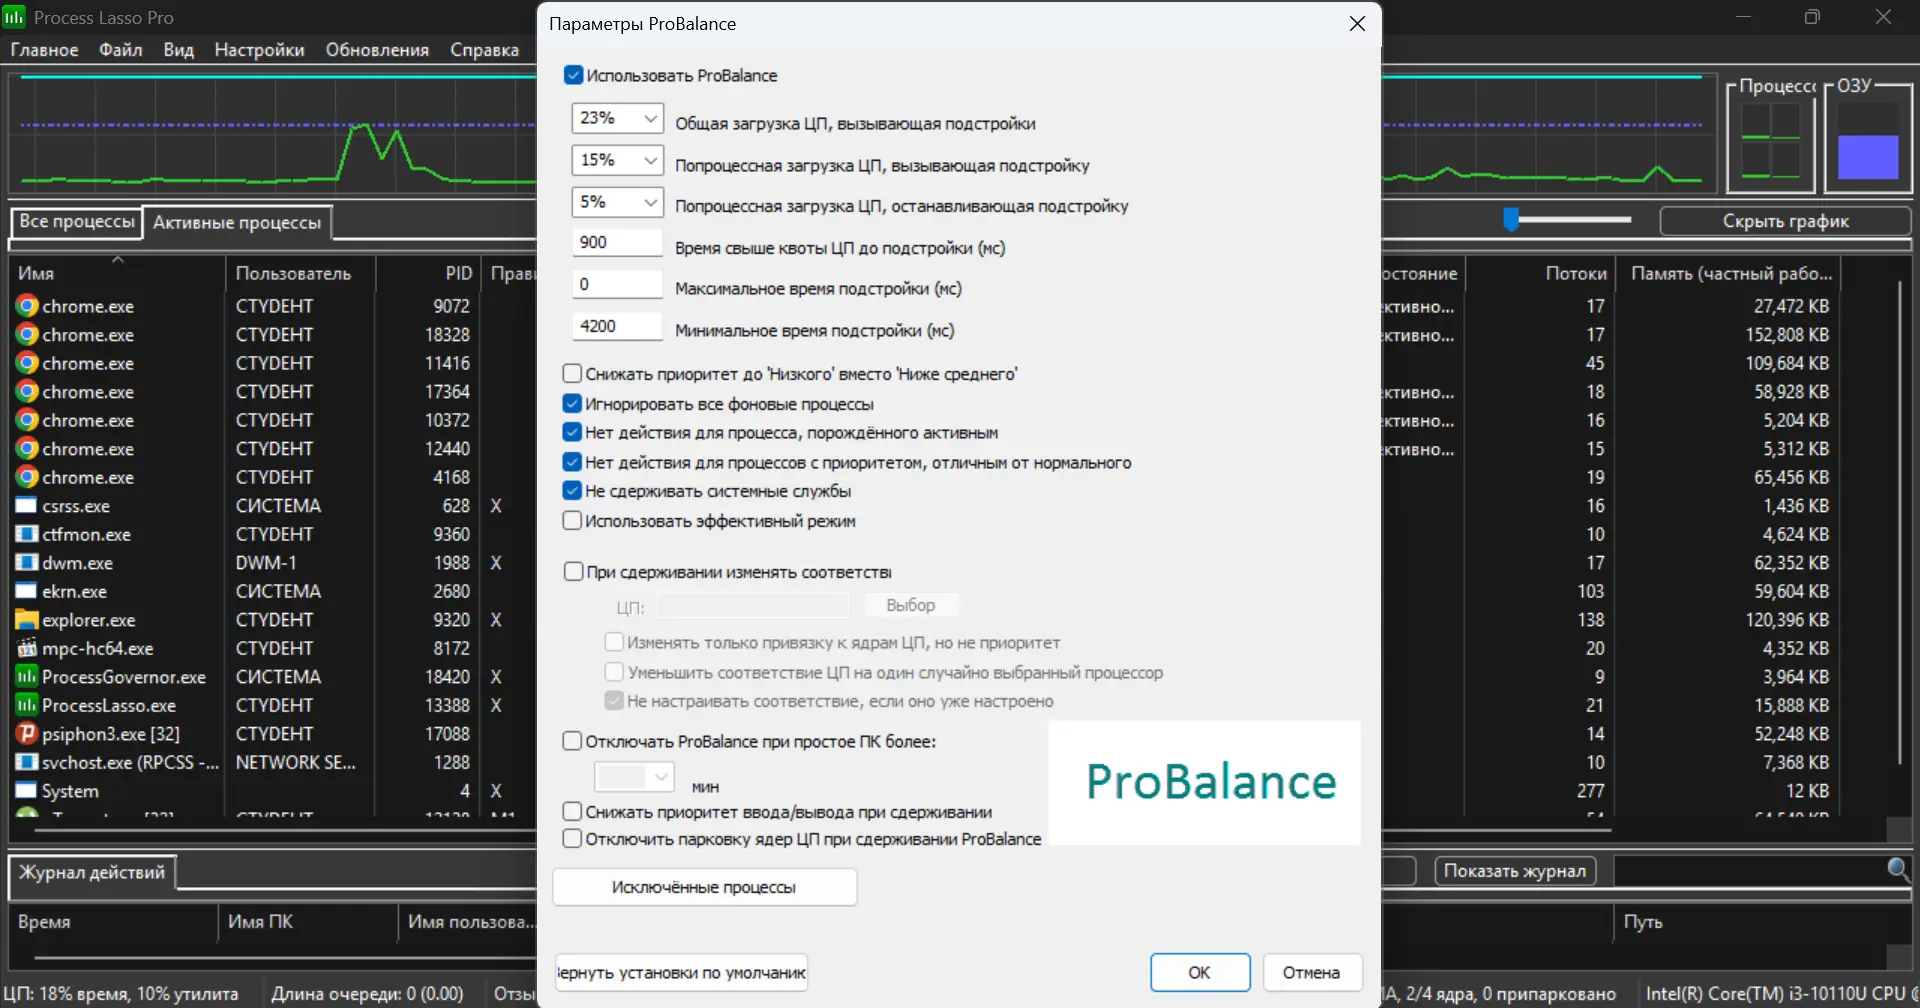Open the Главное menu

click(44, 50)
